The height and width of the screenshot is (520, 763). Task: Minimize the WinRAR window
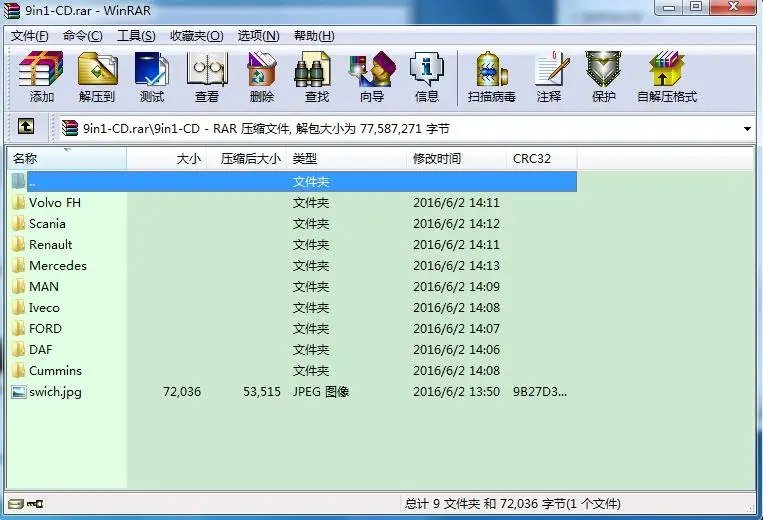(670, 7)
